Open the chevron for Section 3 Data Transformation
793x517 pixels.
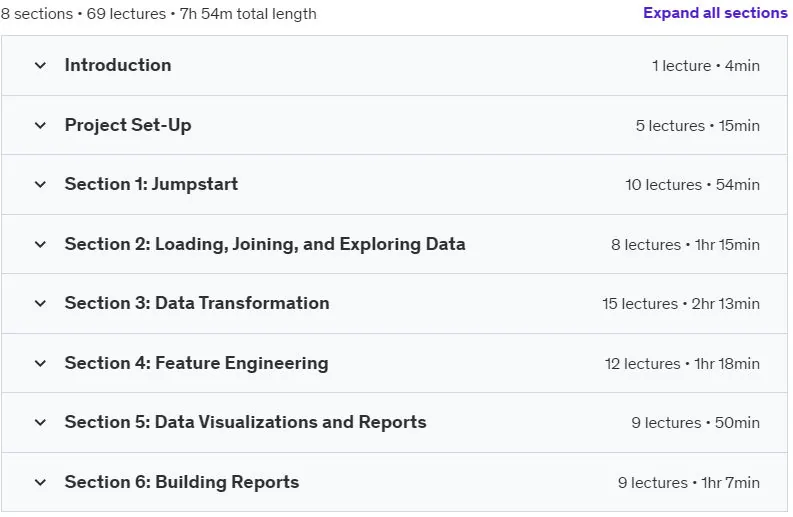click(40, 304)
